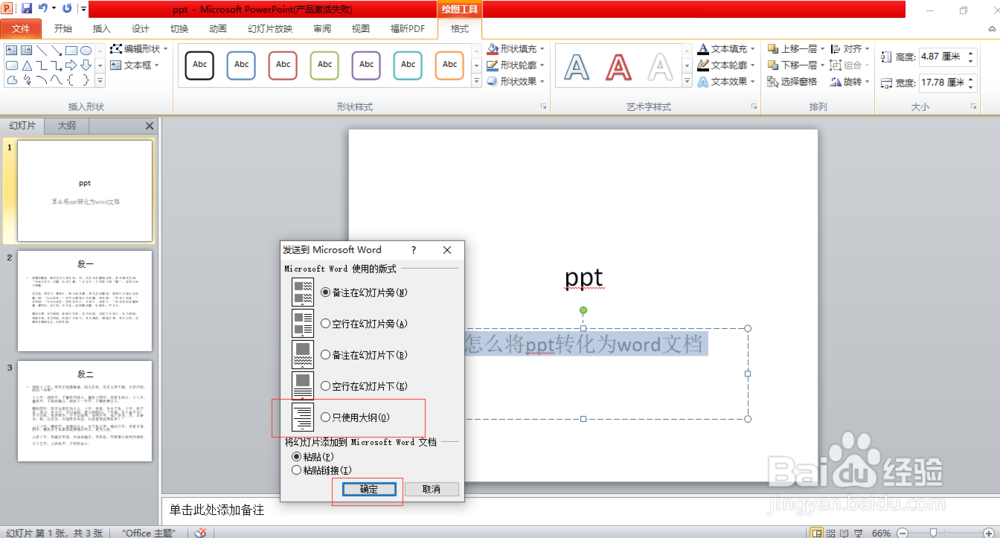Image resolution: width=1000 pixels, height=538 pixels.
Task: Open 上移一层 bring forward dropdown
Action: [x=822, y=49]
